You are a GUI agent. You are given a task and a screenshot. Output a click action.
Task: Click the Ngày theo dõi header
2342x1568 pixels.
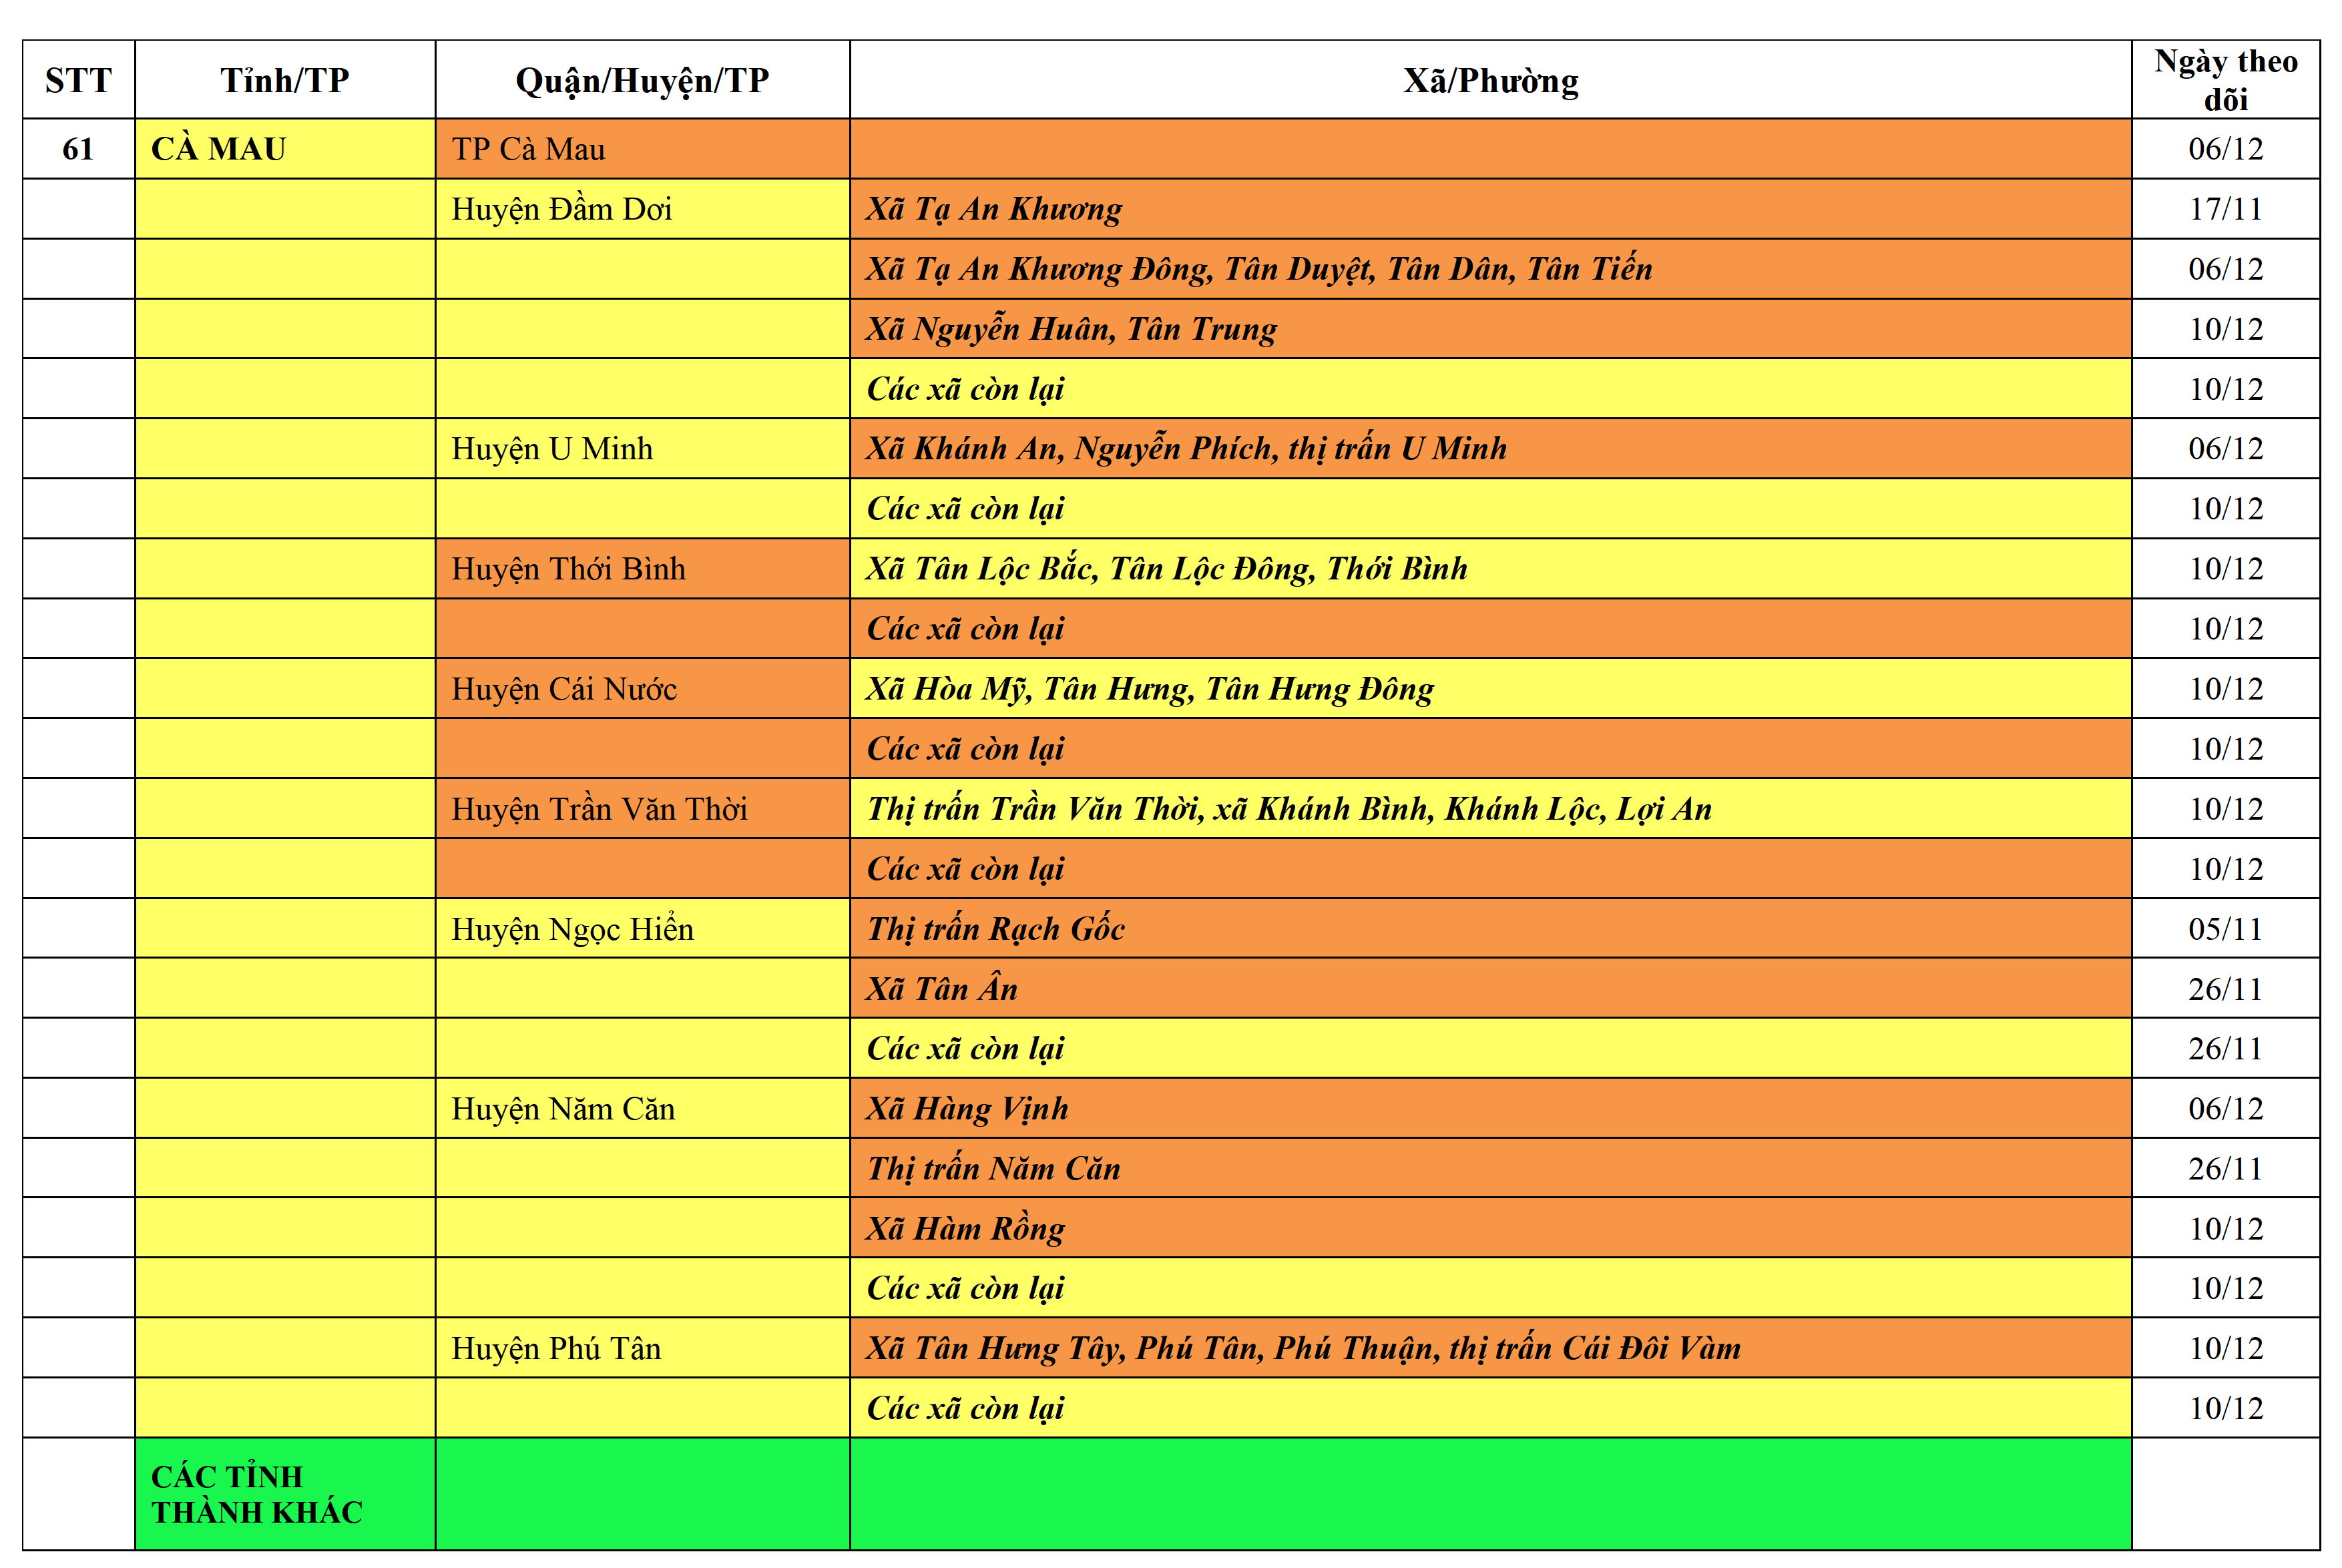[x=2225, y=80]
